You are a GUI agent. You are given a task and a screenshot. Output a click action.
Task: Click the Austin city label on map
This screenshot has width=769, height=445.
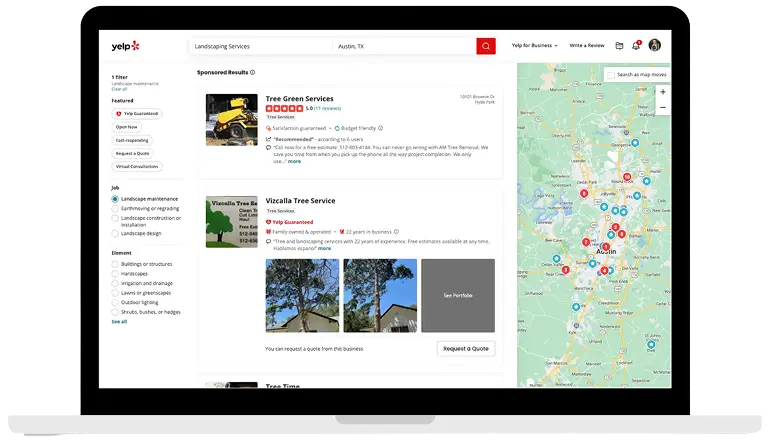(x=606, y=252)
